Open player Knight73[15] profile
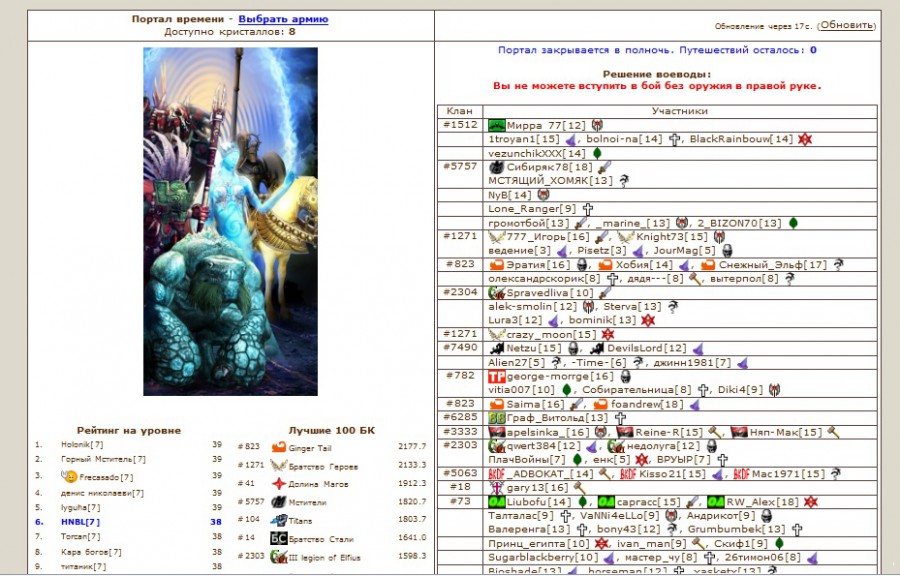 (x=672, y=237)
